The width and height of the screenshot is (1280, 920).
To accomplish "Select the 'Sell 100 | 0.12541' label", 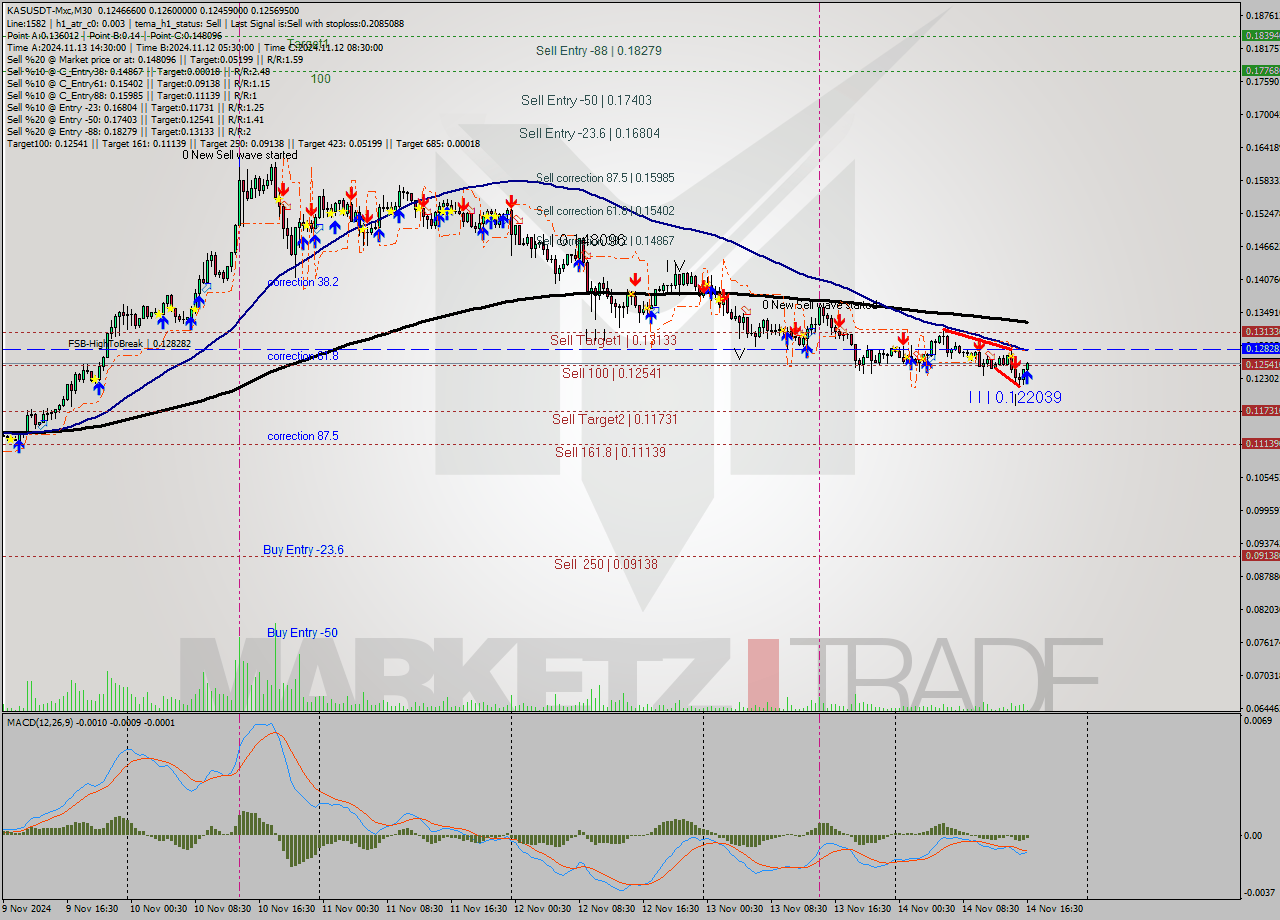I will (x=612, y=373).
